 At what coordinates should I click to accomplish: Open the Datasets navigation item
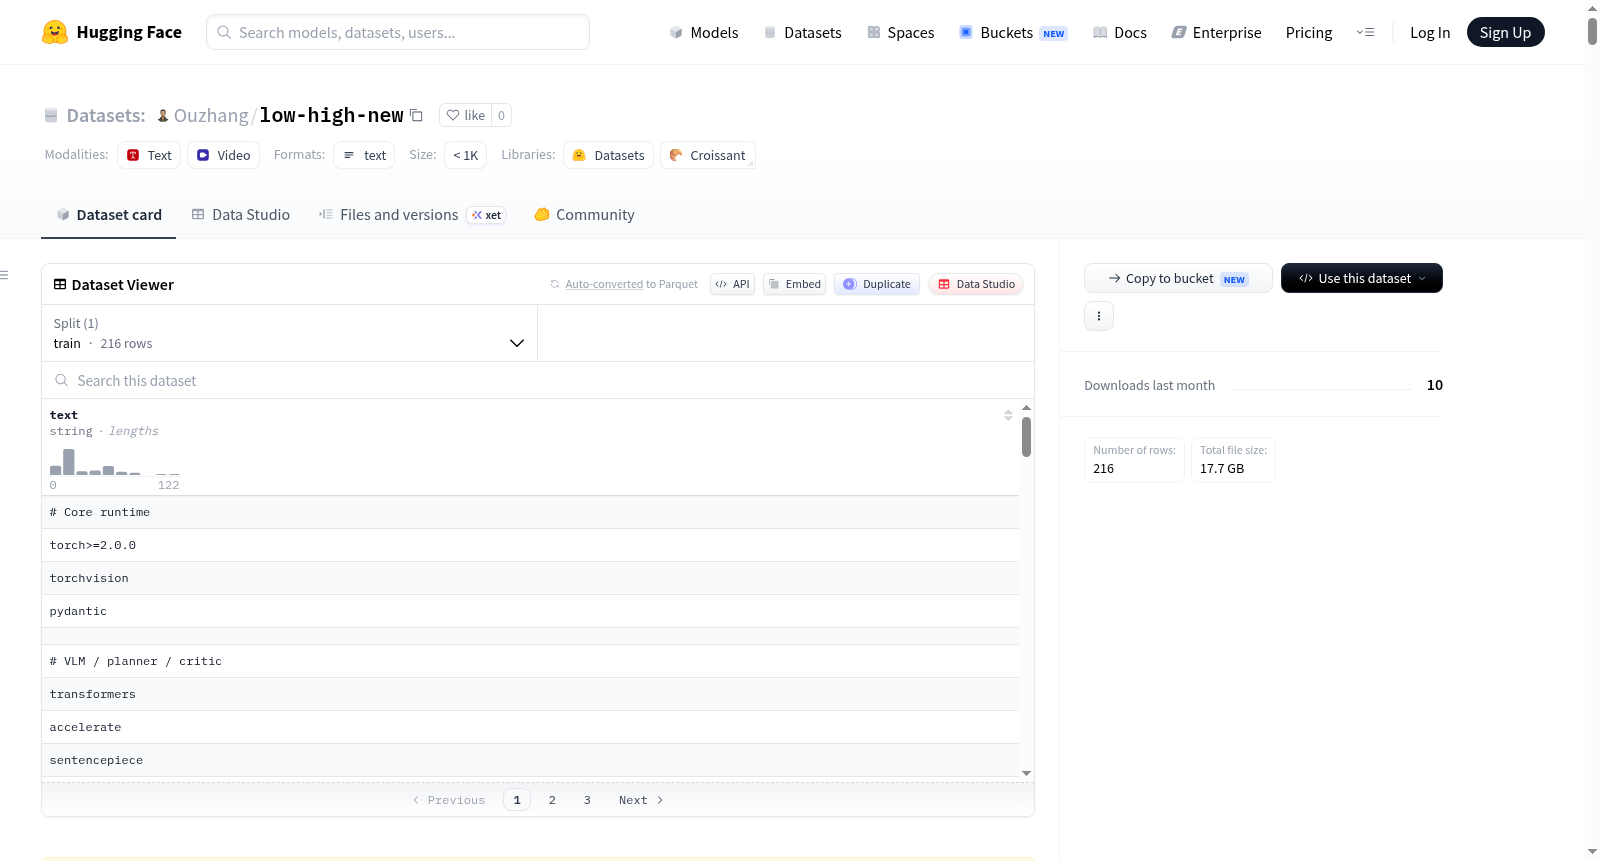point(803,32)
